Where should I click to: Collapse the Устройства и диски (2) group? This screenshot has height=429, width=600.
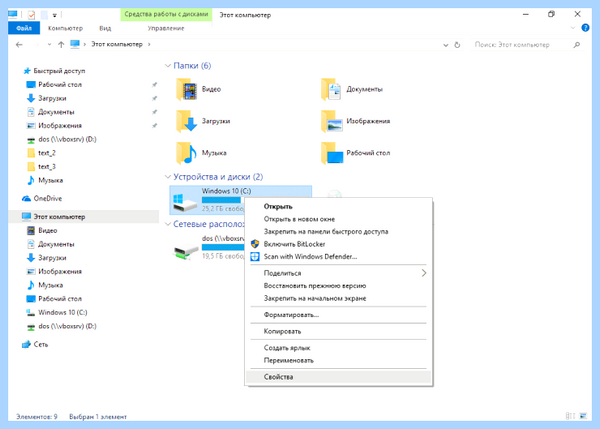coord(168,177)
